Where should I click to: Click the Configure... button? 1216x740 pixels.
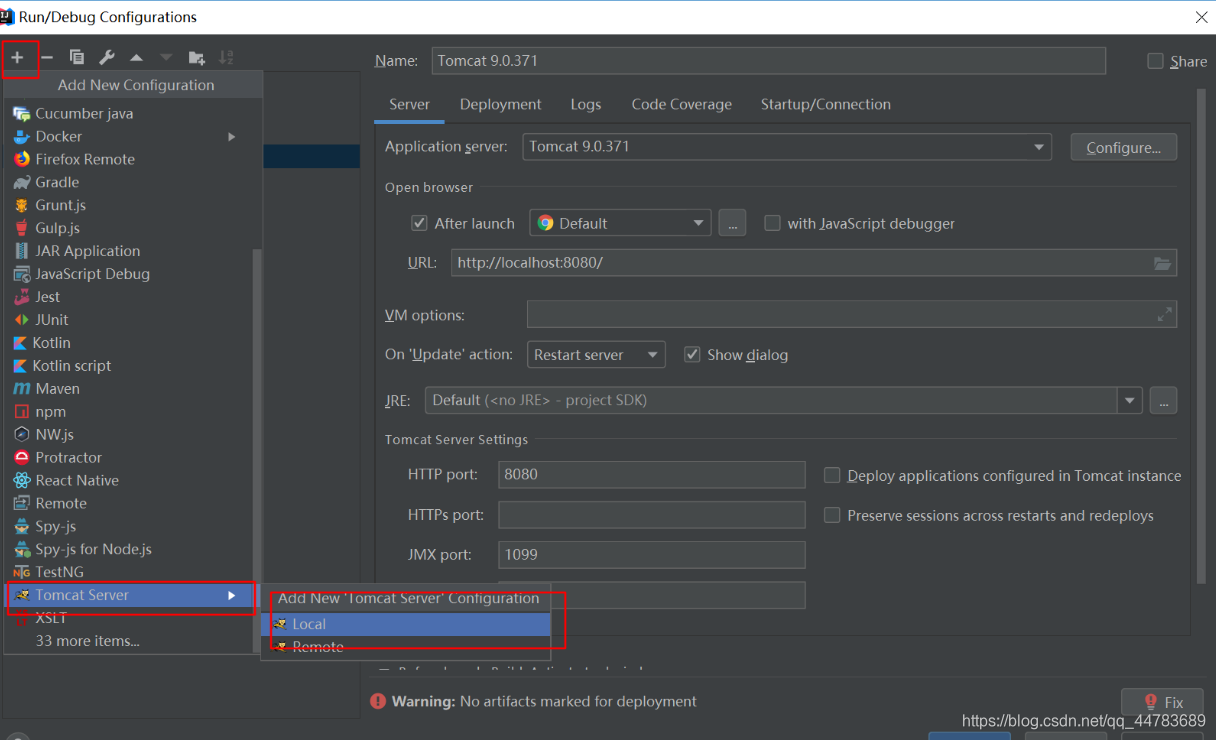tap(1124, 147)
